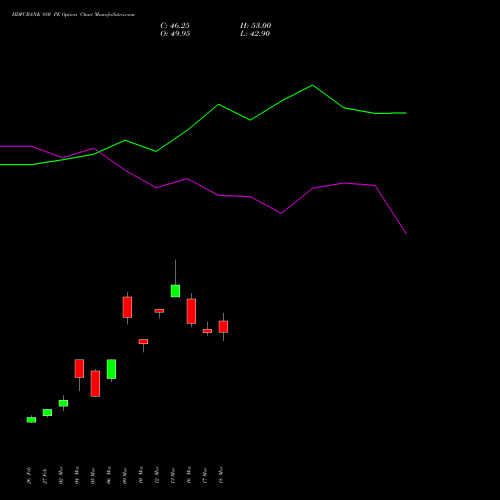Click the 12 Mar date label
The height and width of the screenshot is (500, 500).
point(157,475)
